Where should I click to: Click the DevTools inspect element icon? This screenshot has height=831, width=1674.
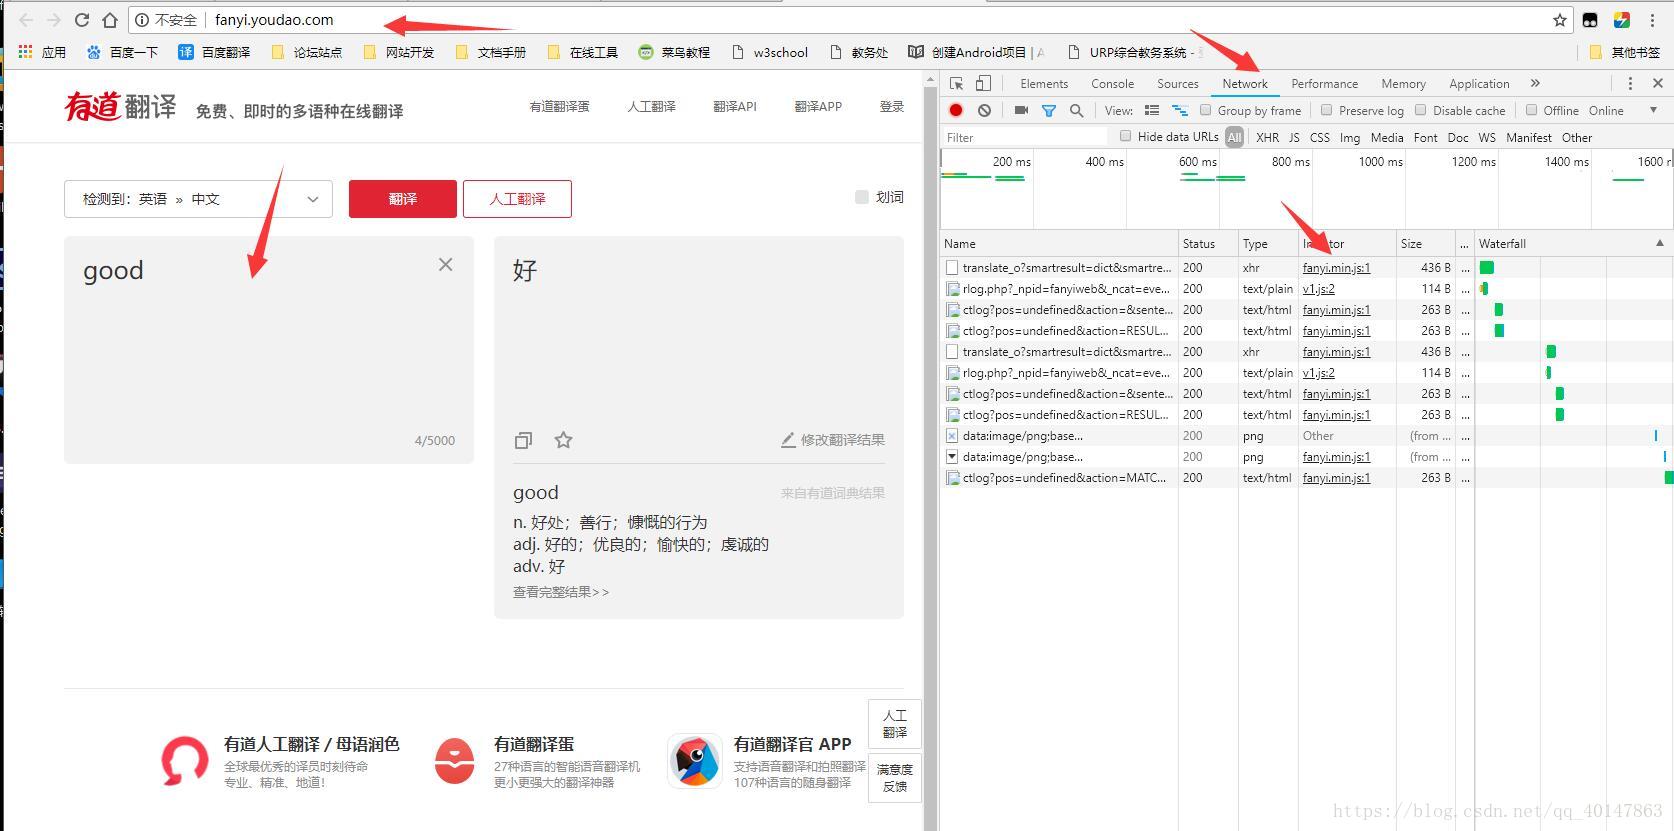coord(957,84)
